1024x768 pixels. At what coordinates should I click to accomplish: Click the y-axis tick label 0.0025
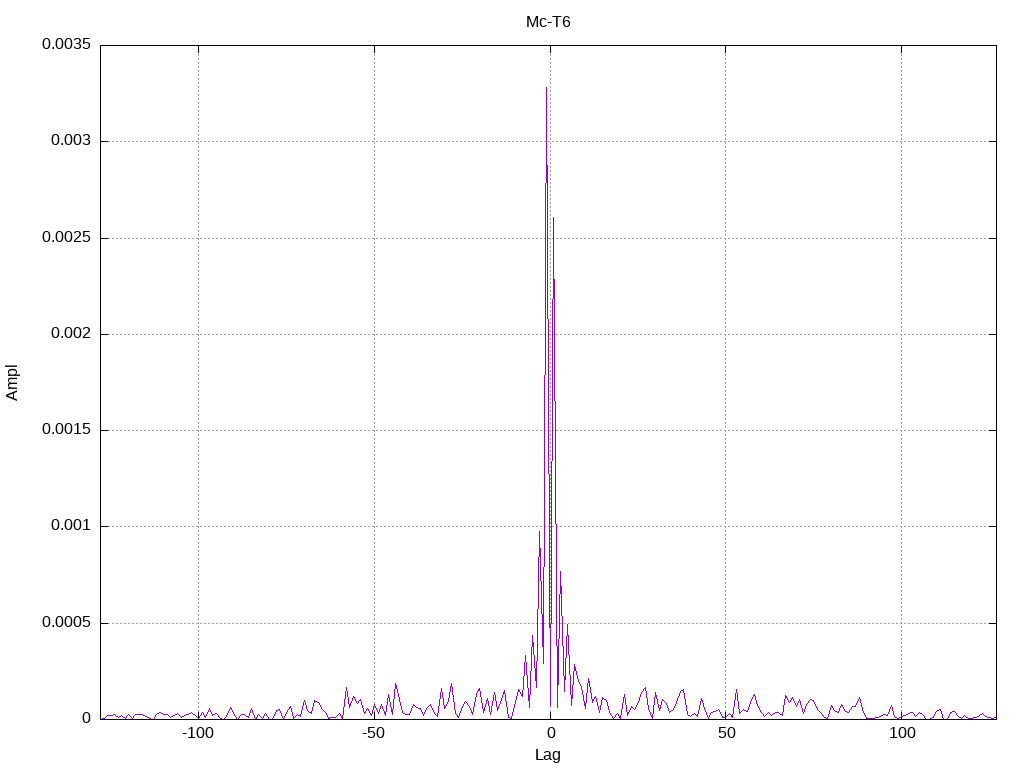pos(67,237)
